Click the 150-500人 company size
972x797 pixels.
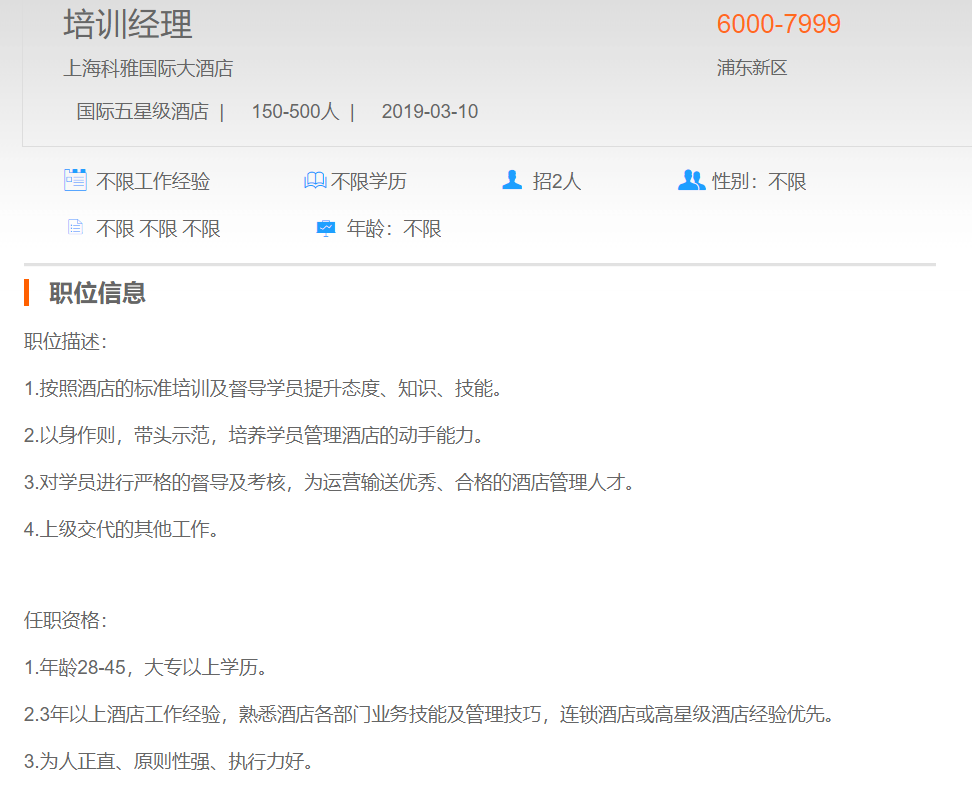coord(295,112)
